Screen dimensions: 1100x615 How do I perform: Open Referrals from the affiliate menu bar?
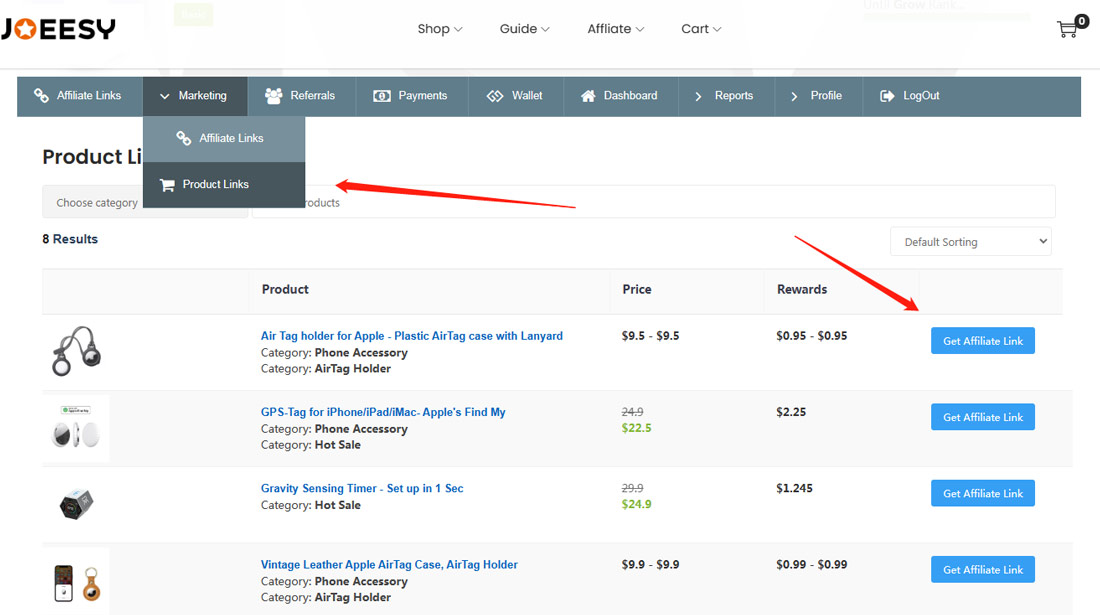(x=300, y=96)
